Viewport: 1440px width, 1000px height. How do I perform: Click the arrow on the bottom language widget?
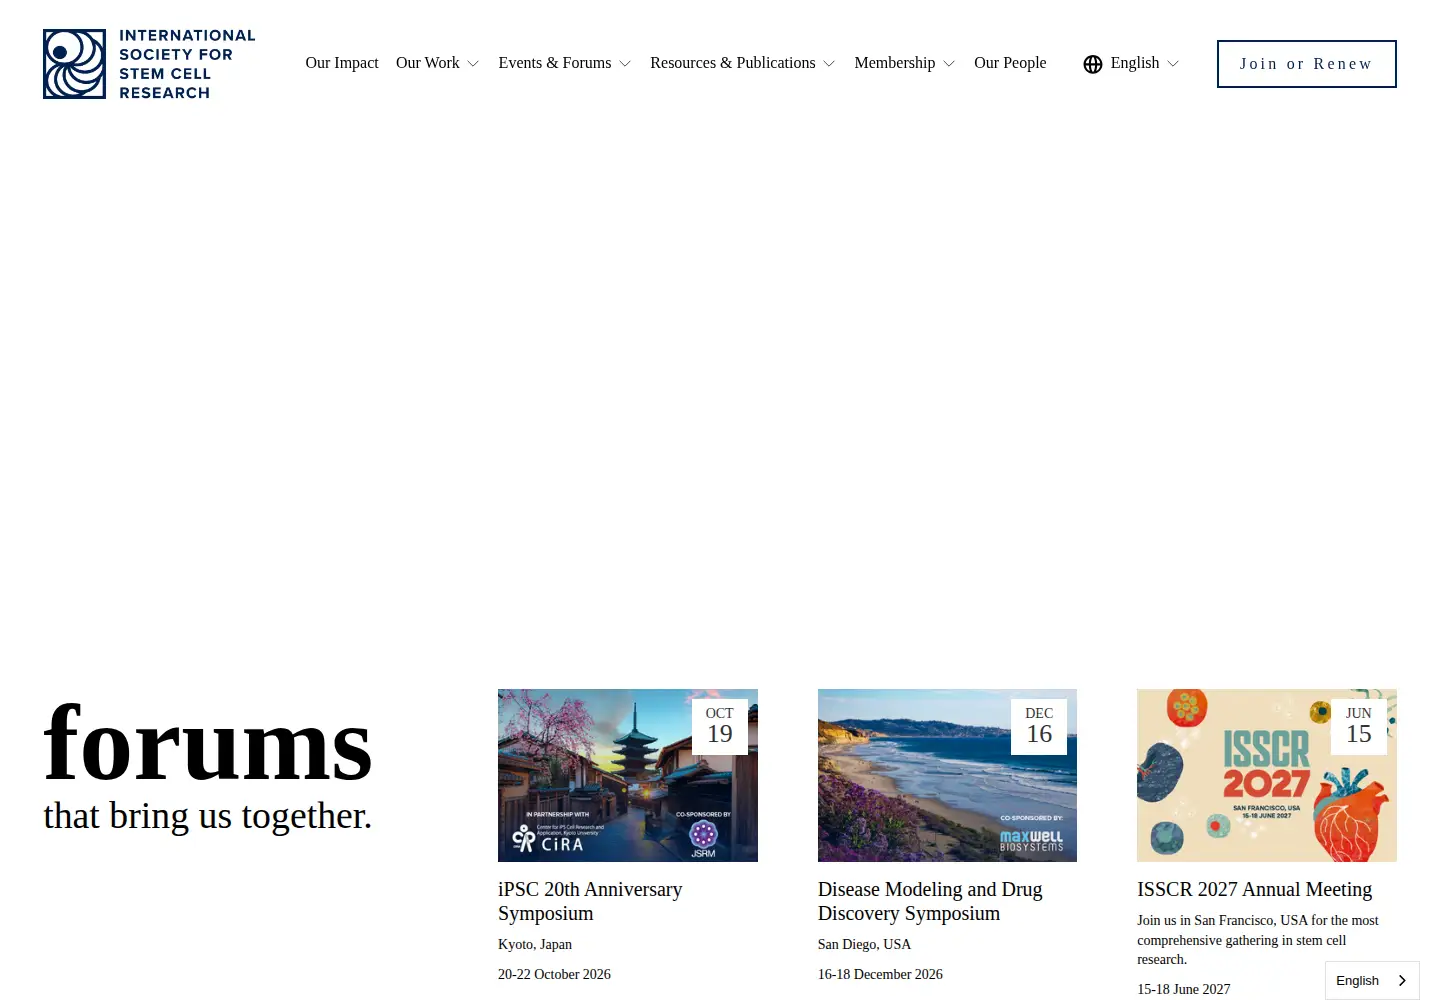pyautogui.click(x=1402, y=981)
